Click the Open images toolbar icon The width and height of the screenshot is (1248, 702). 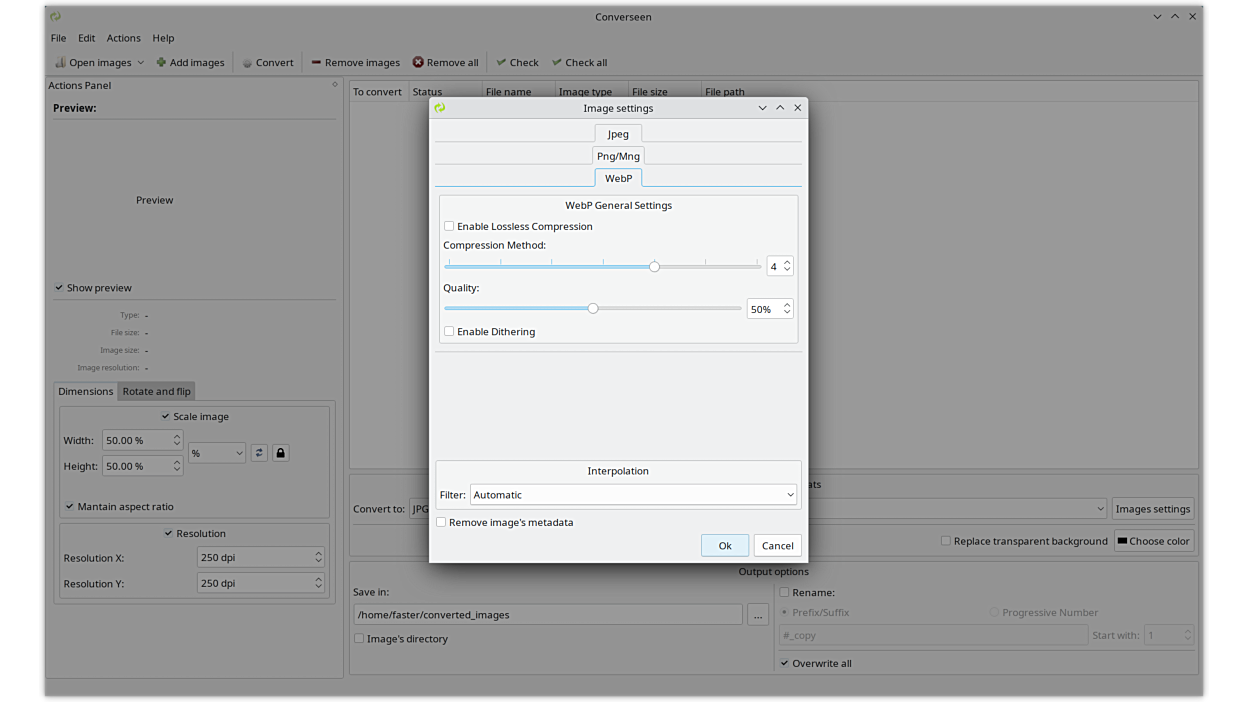click(61, 62)
